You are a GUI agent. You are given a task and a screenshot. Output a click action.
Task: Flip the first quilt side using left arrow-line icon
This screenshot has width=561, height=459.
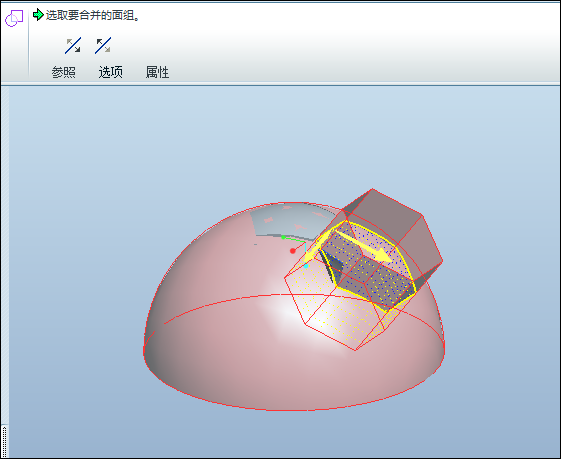click(x=73, y=45)
